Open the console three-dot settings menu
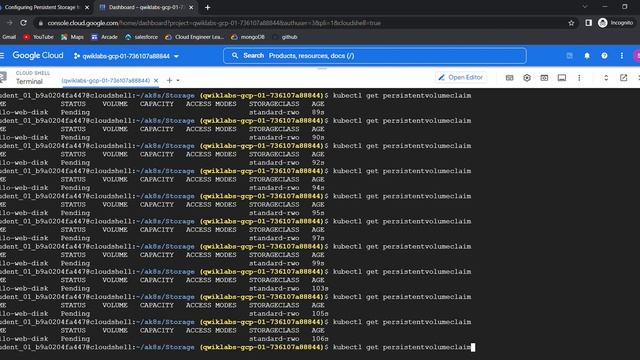Screen dimensions: 640x360 (x=622, y=56)
